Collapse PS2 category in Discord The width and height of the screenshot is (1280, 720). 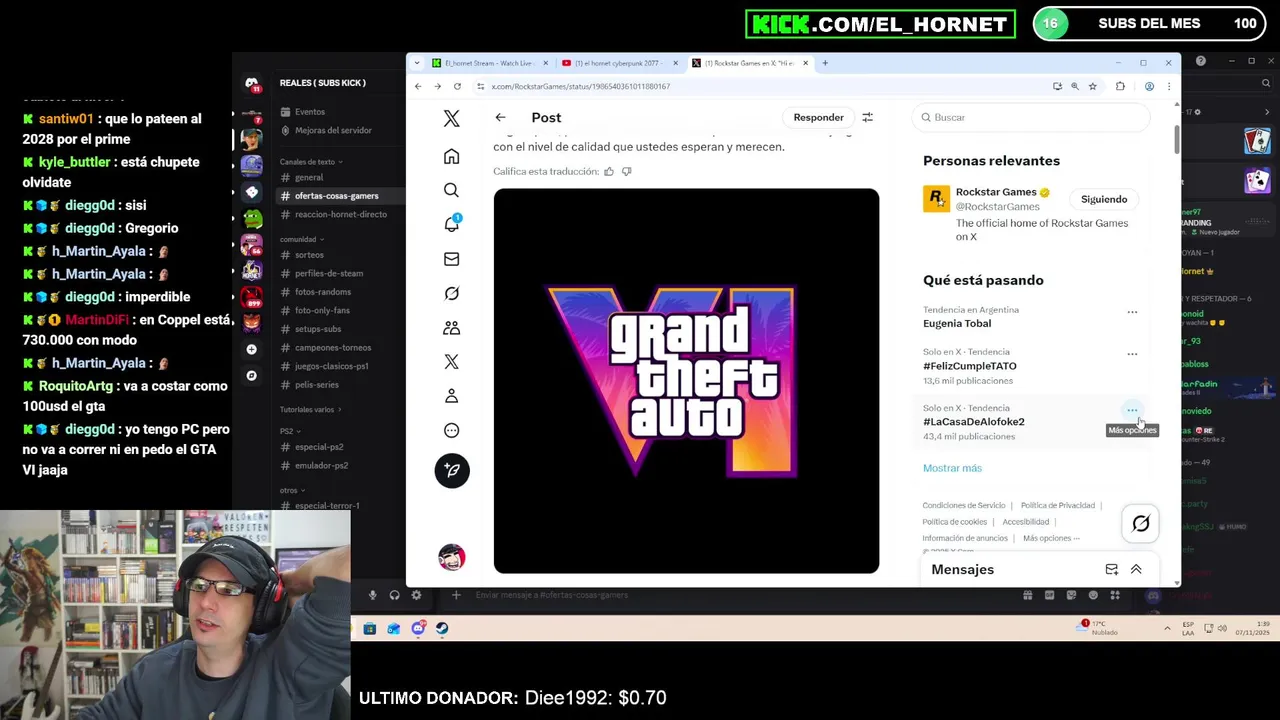coord(289,431)
